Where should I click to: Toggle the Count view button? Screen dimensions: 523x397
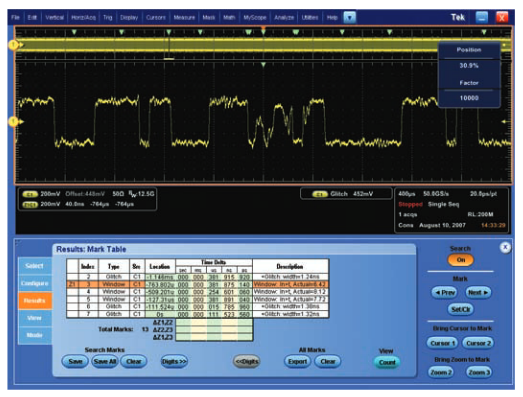pos(387,362)
